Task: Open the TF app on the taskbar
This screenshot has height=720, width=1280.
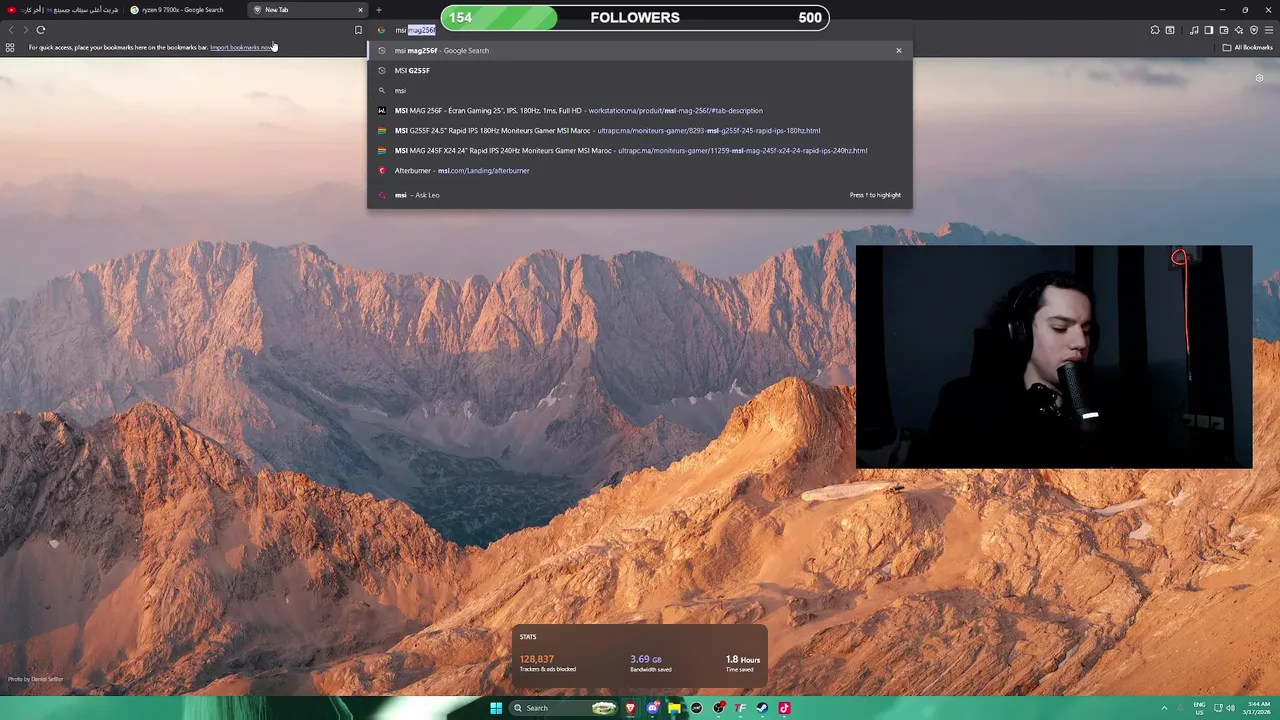Action: 740,708
